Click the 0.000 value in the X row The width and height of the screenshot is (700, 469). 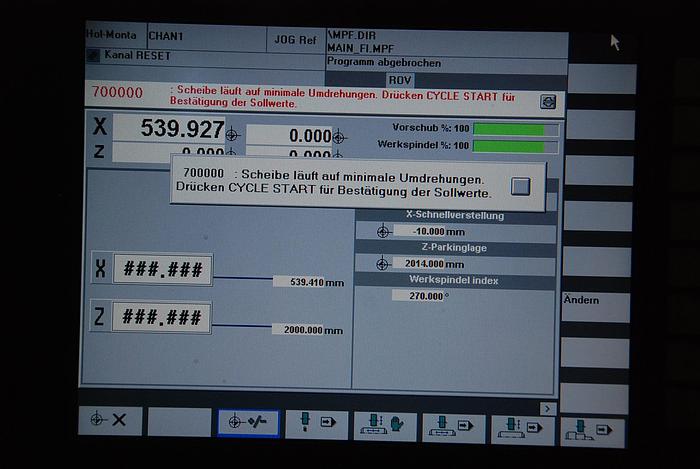tap(289, 136)
